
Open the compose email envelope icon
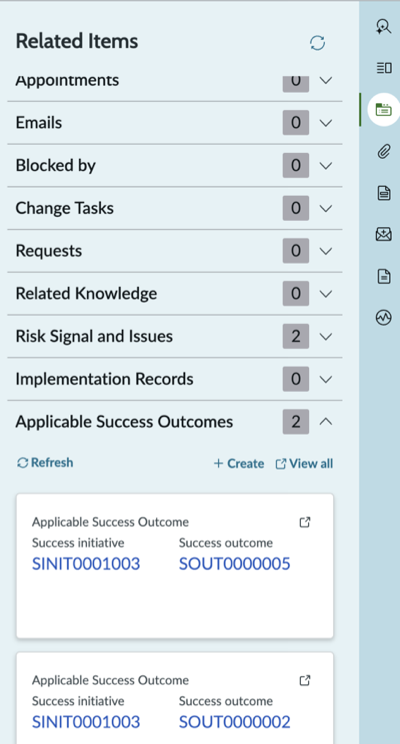click(x=384, y=234)
